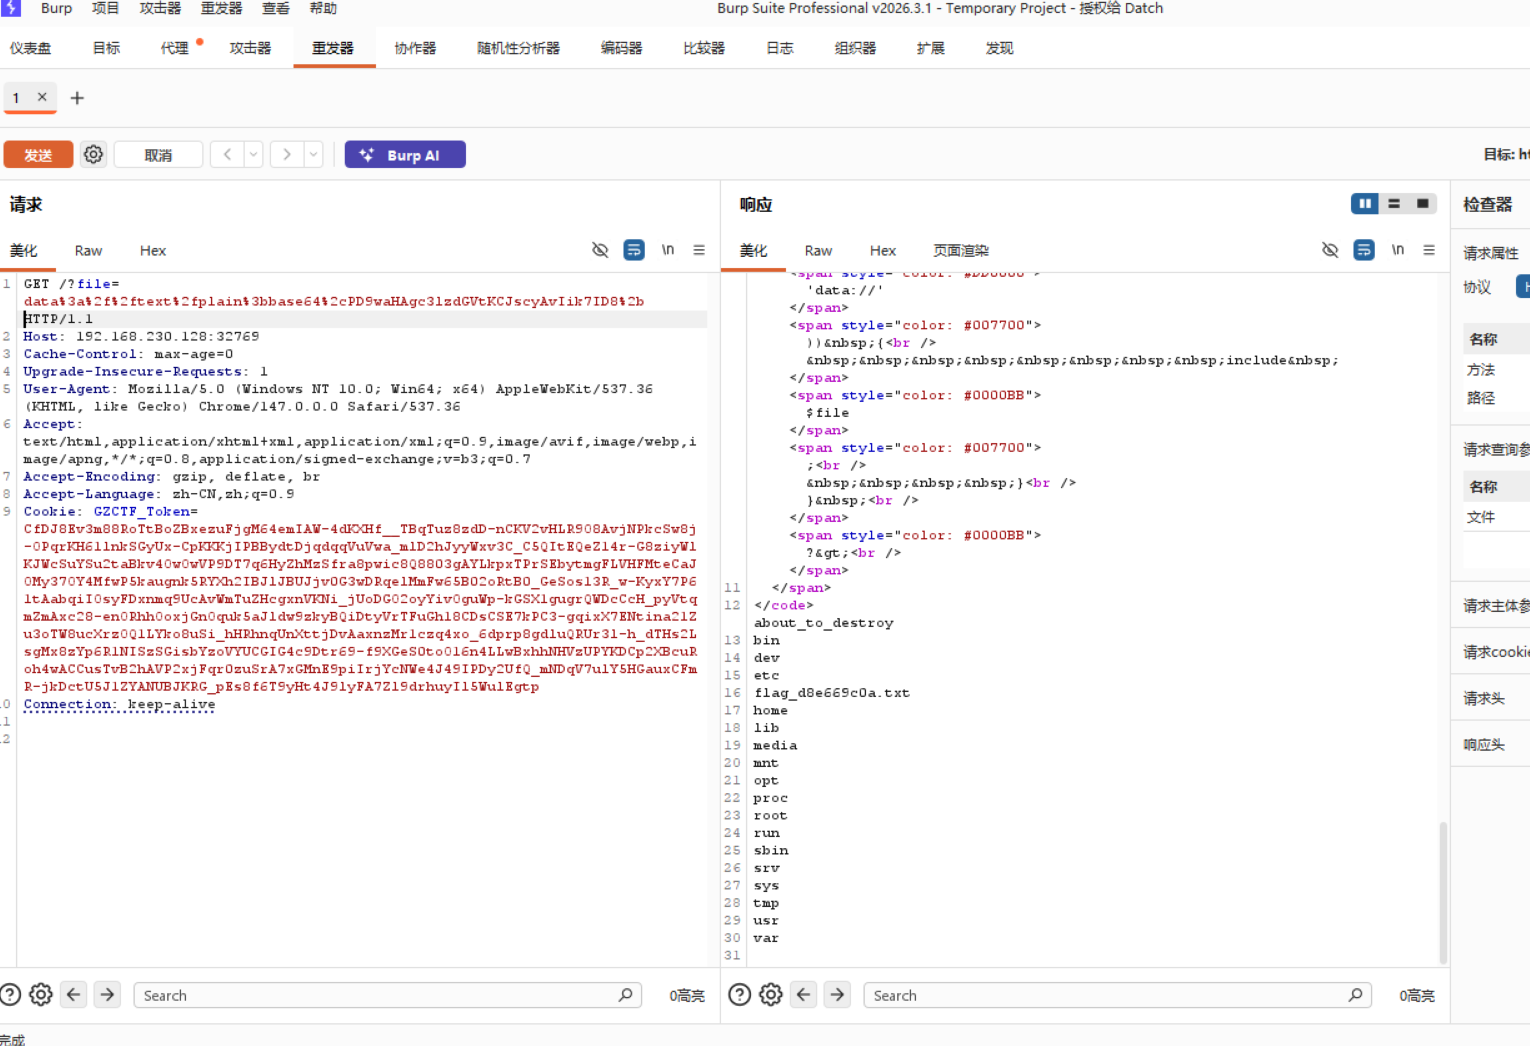This screenshot has width=1530, height=1046.
Task: Close Repeater tab 1
Action: 42,97
